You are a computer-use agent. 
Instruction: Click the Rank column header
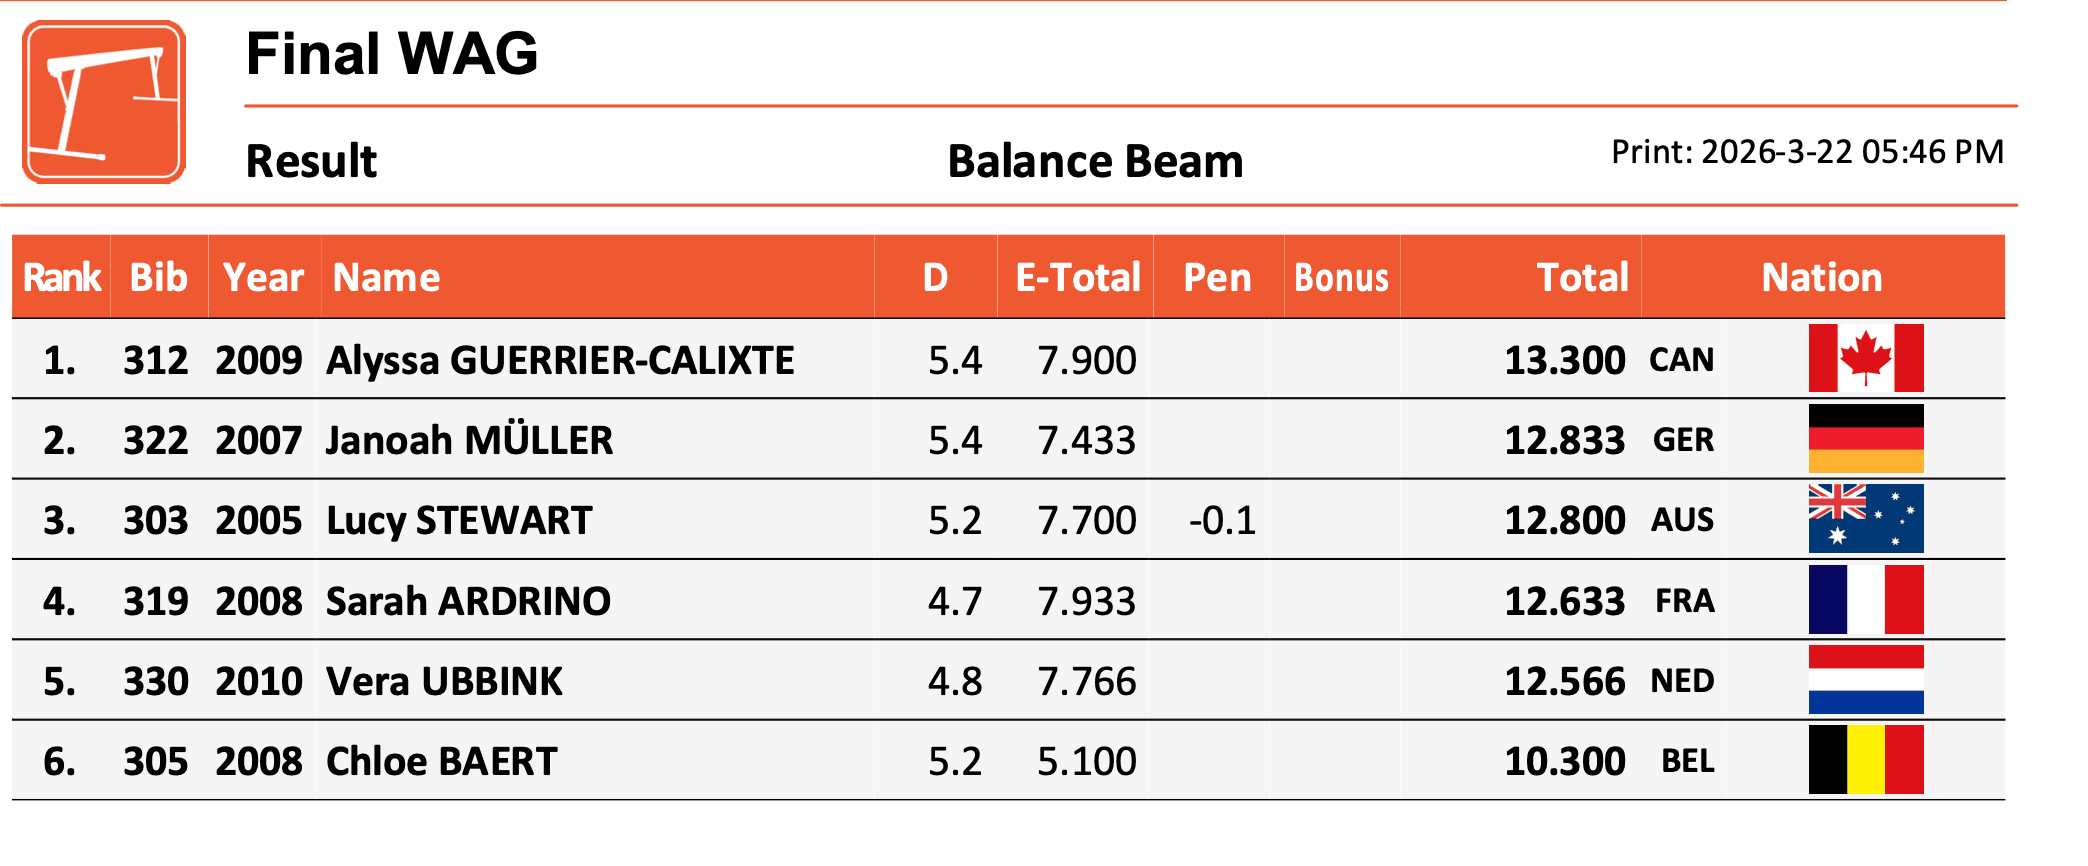pyautogui.click(x=62, y=277)
